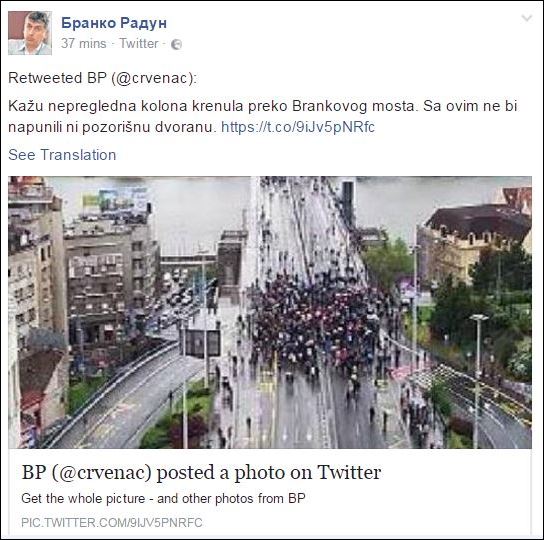This screenshot has width=544, height=540.
Task: Open the post options chevron menu
Action: pos(527,18)
